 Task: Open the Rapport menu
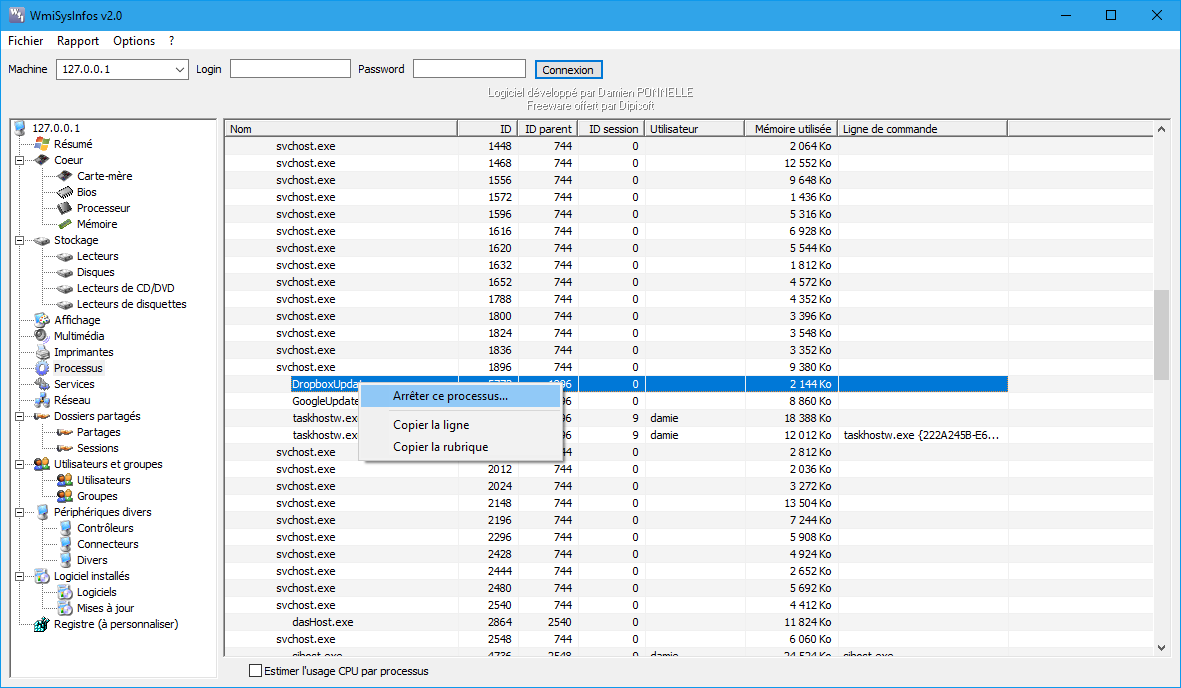(x=78, y=41)
